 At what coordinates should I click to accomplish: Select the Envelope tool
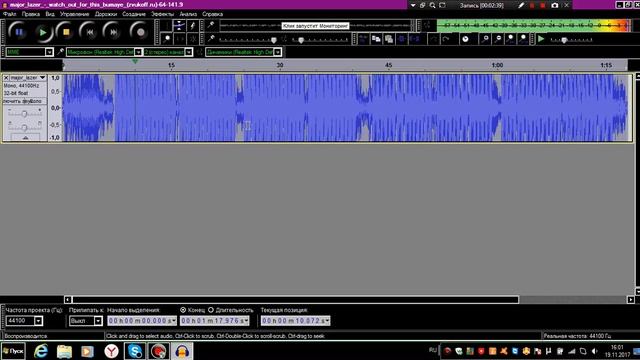pos(179,26)
